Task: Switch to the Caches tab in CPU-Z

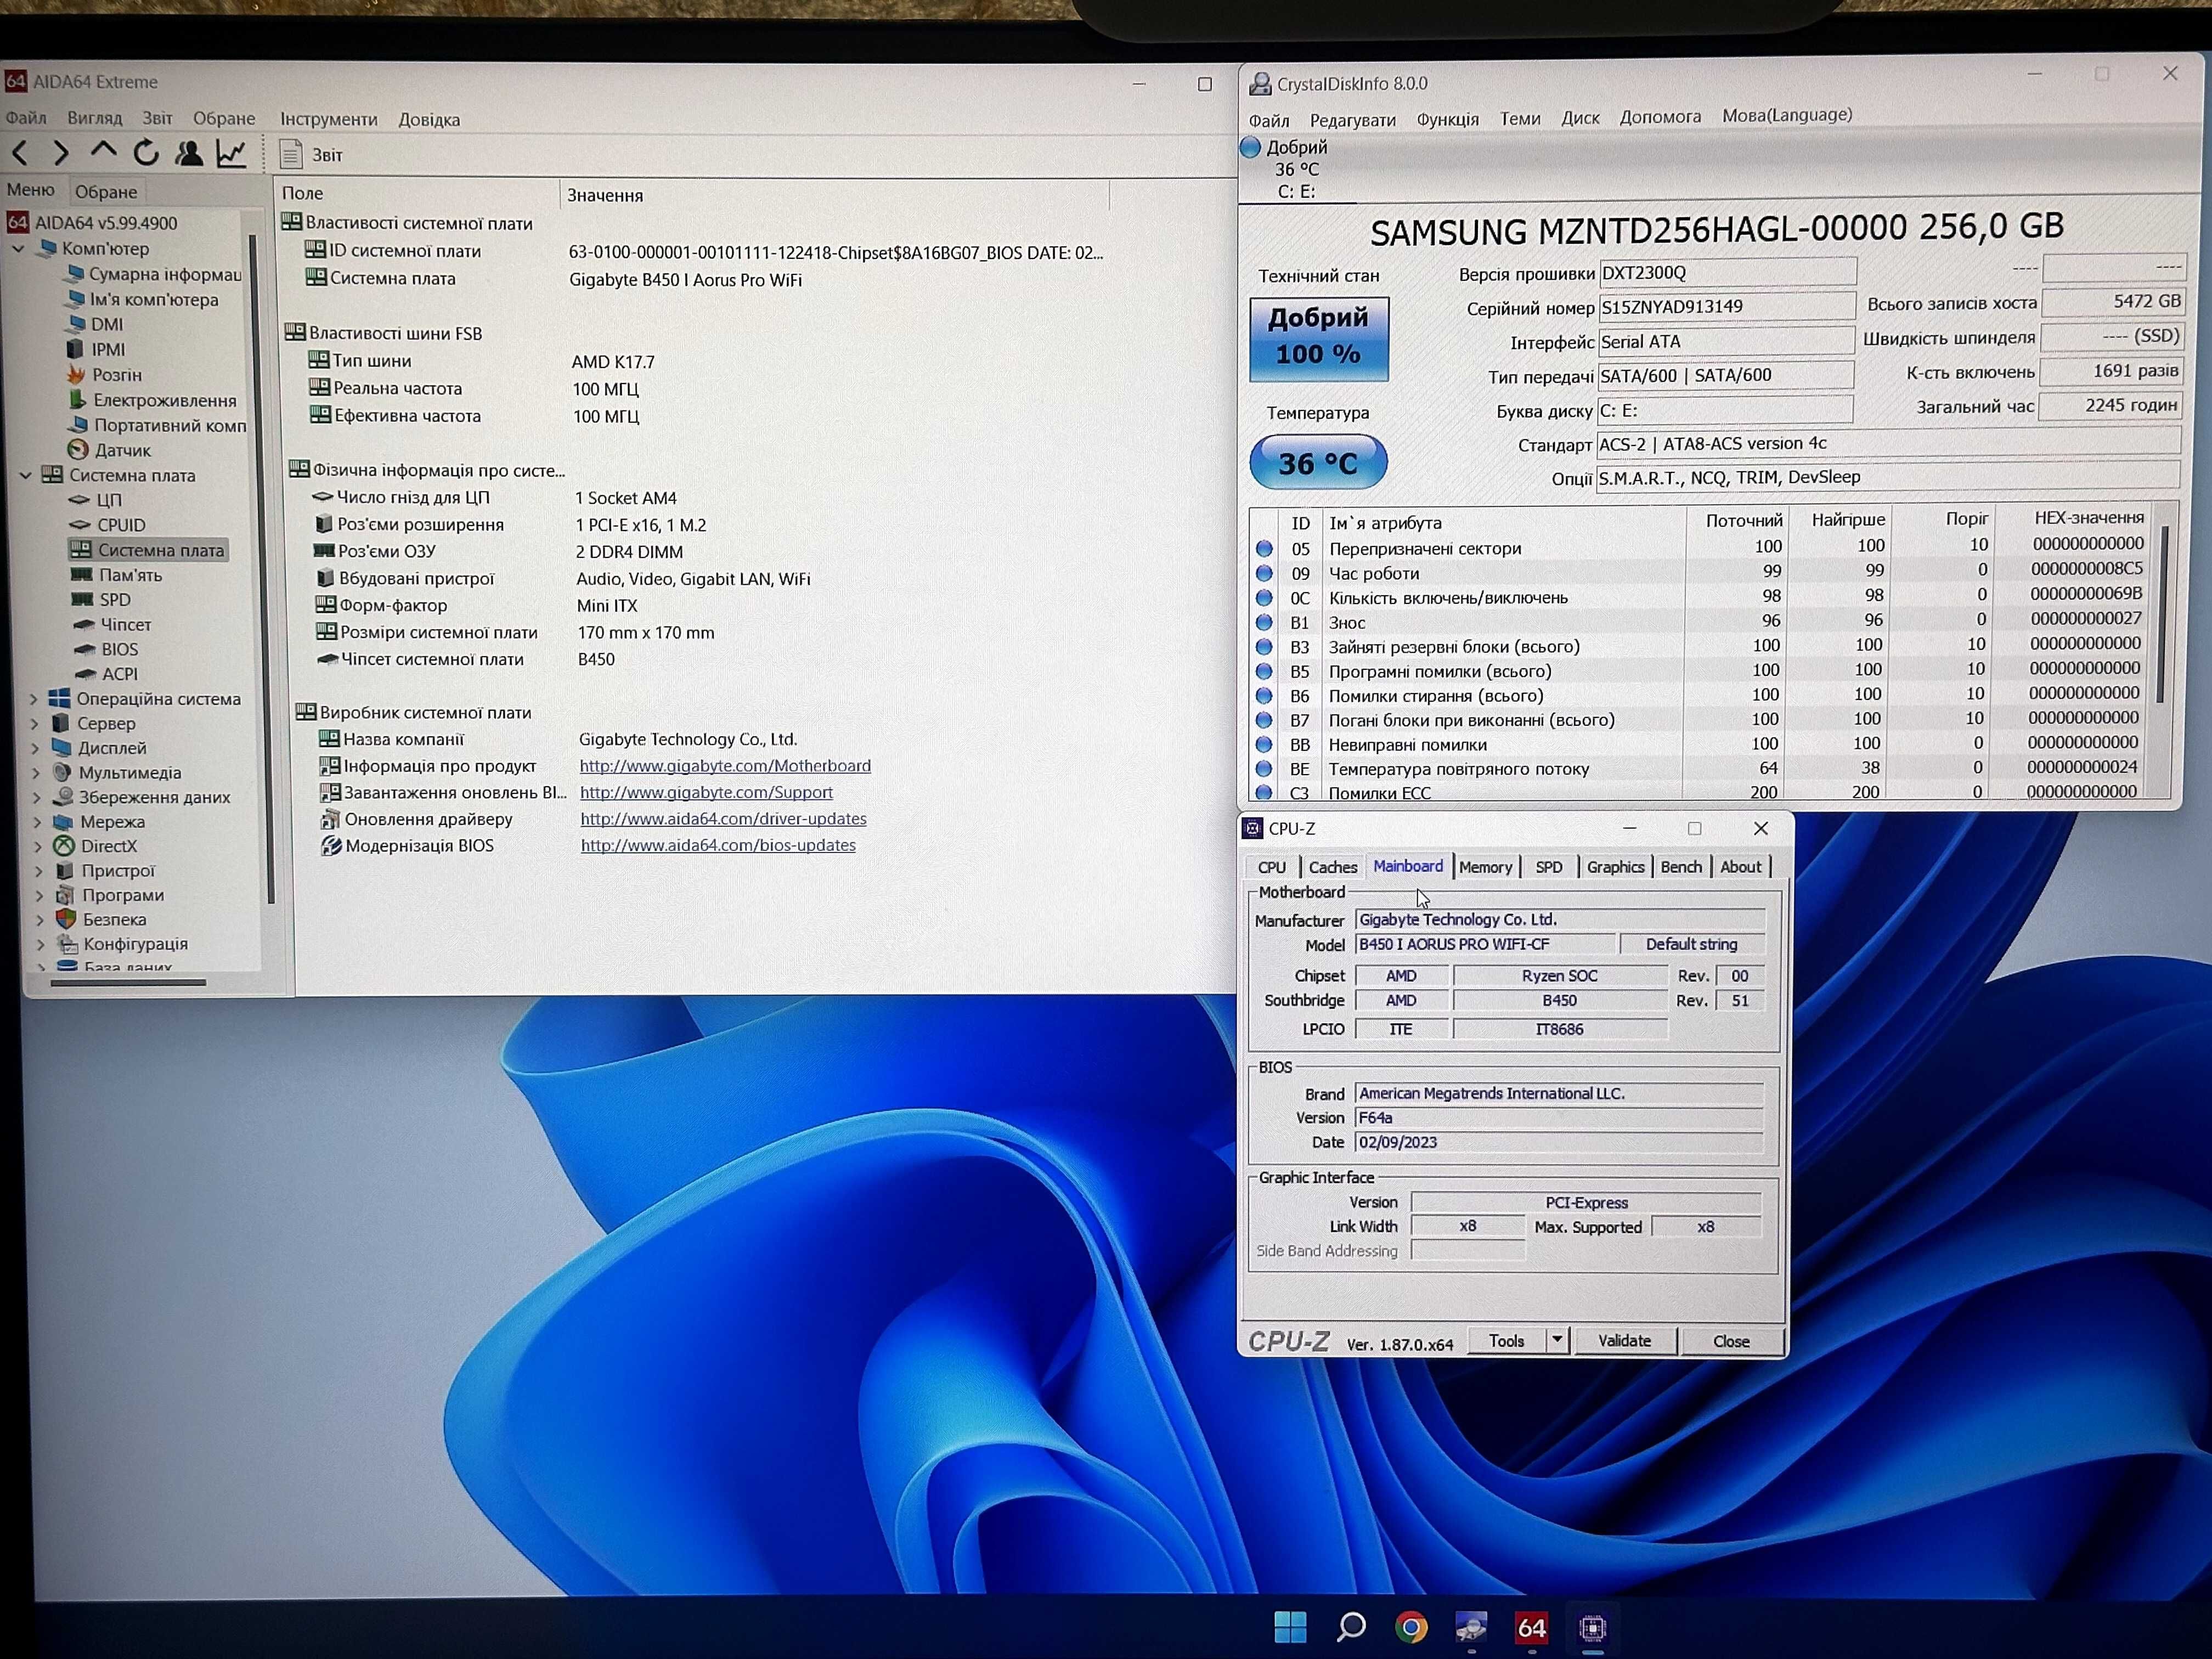Action: point(1332,867)
